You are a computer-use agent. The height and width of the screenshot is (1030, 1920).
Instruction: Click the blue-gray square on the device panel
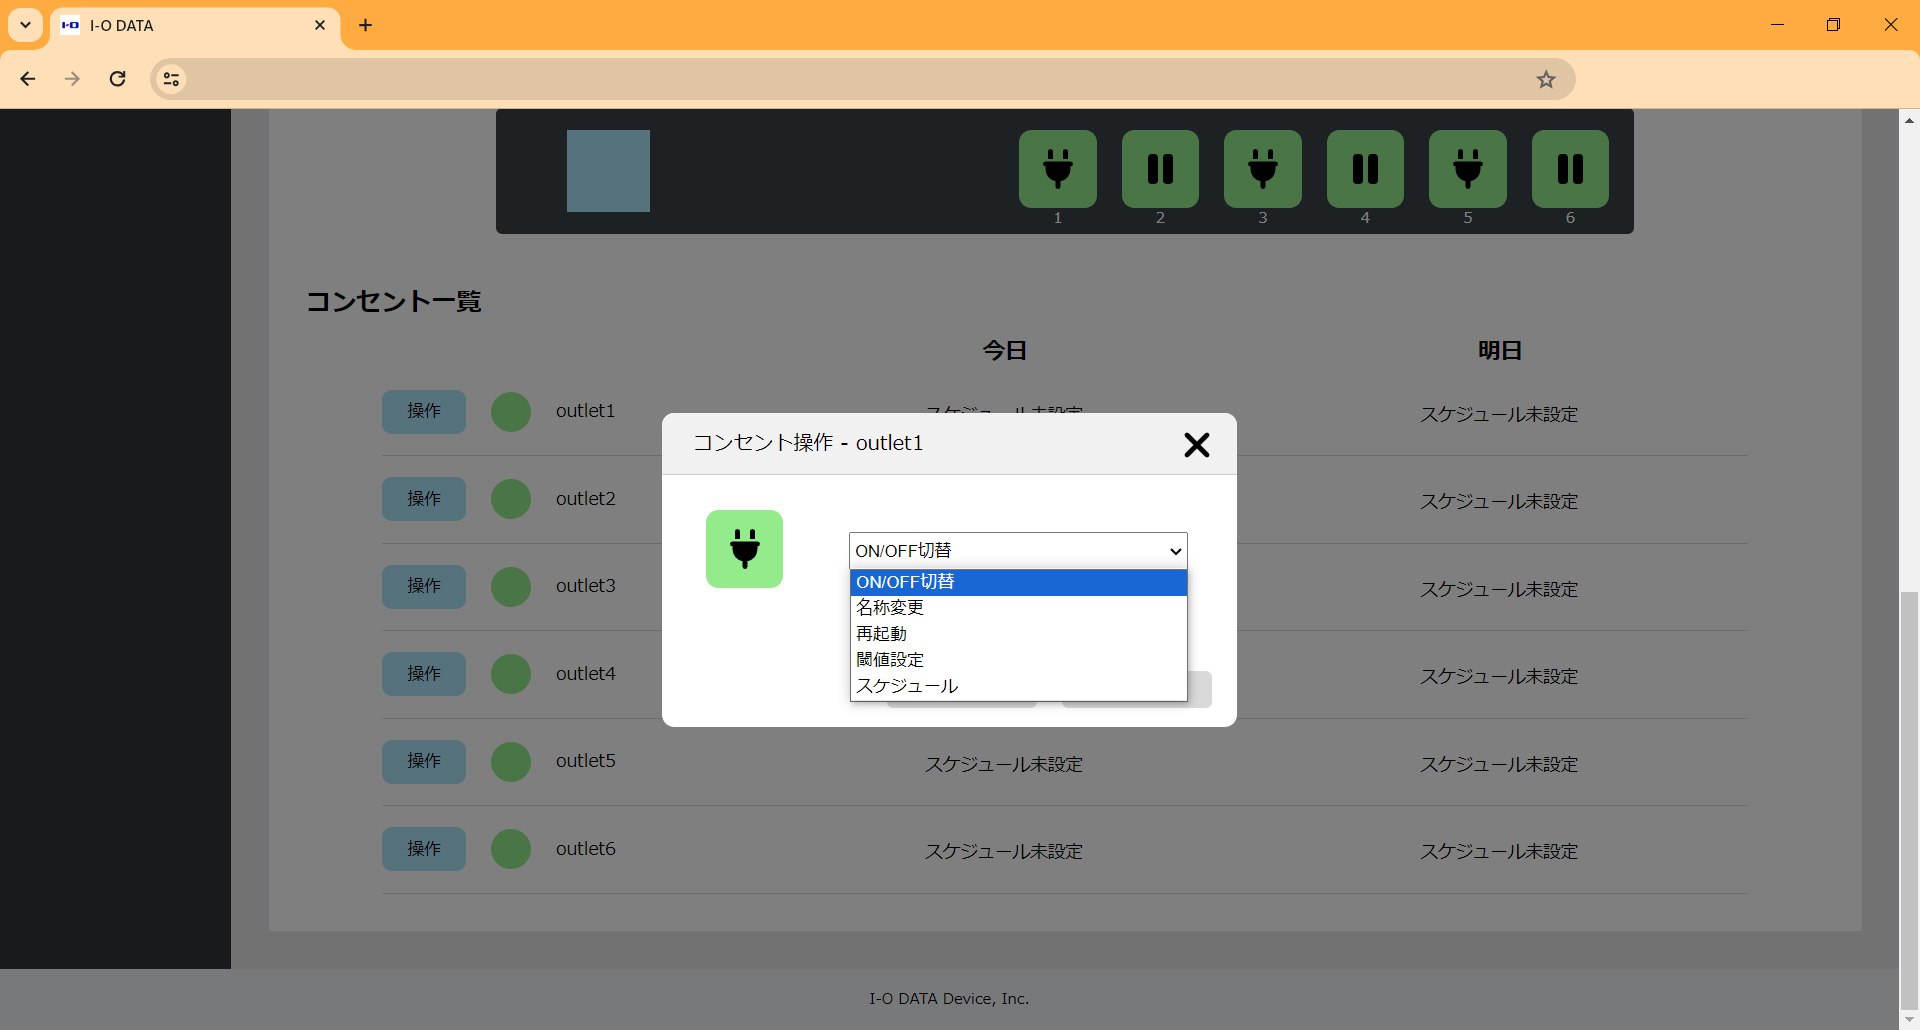[x=608, y=171]
